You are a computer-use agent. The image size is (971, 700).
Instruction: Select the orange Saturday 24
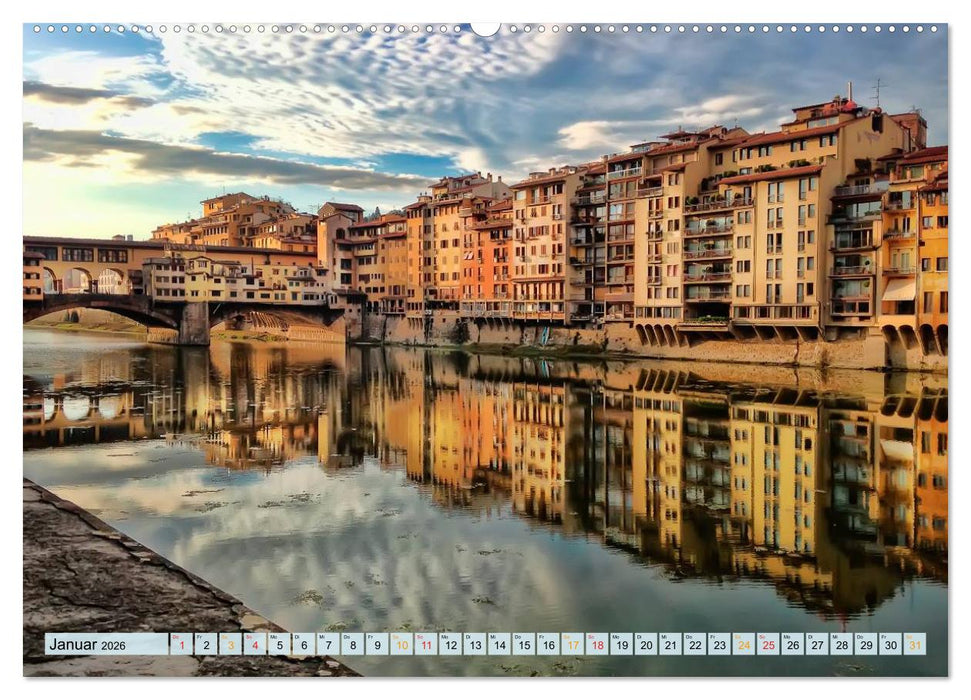(745, 644)
